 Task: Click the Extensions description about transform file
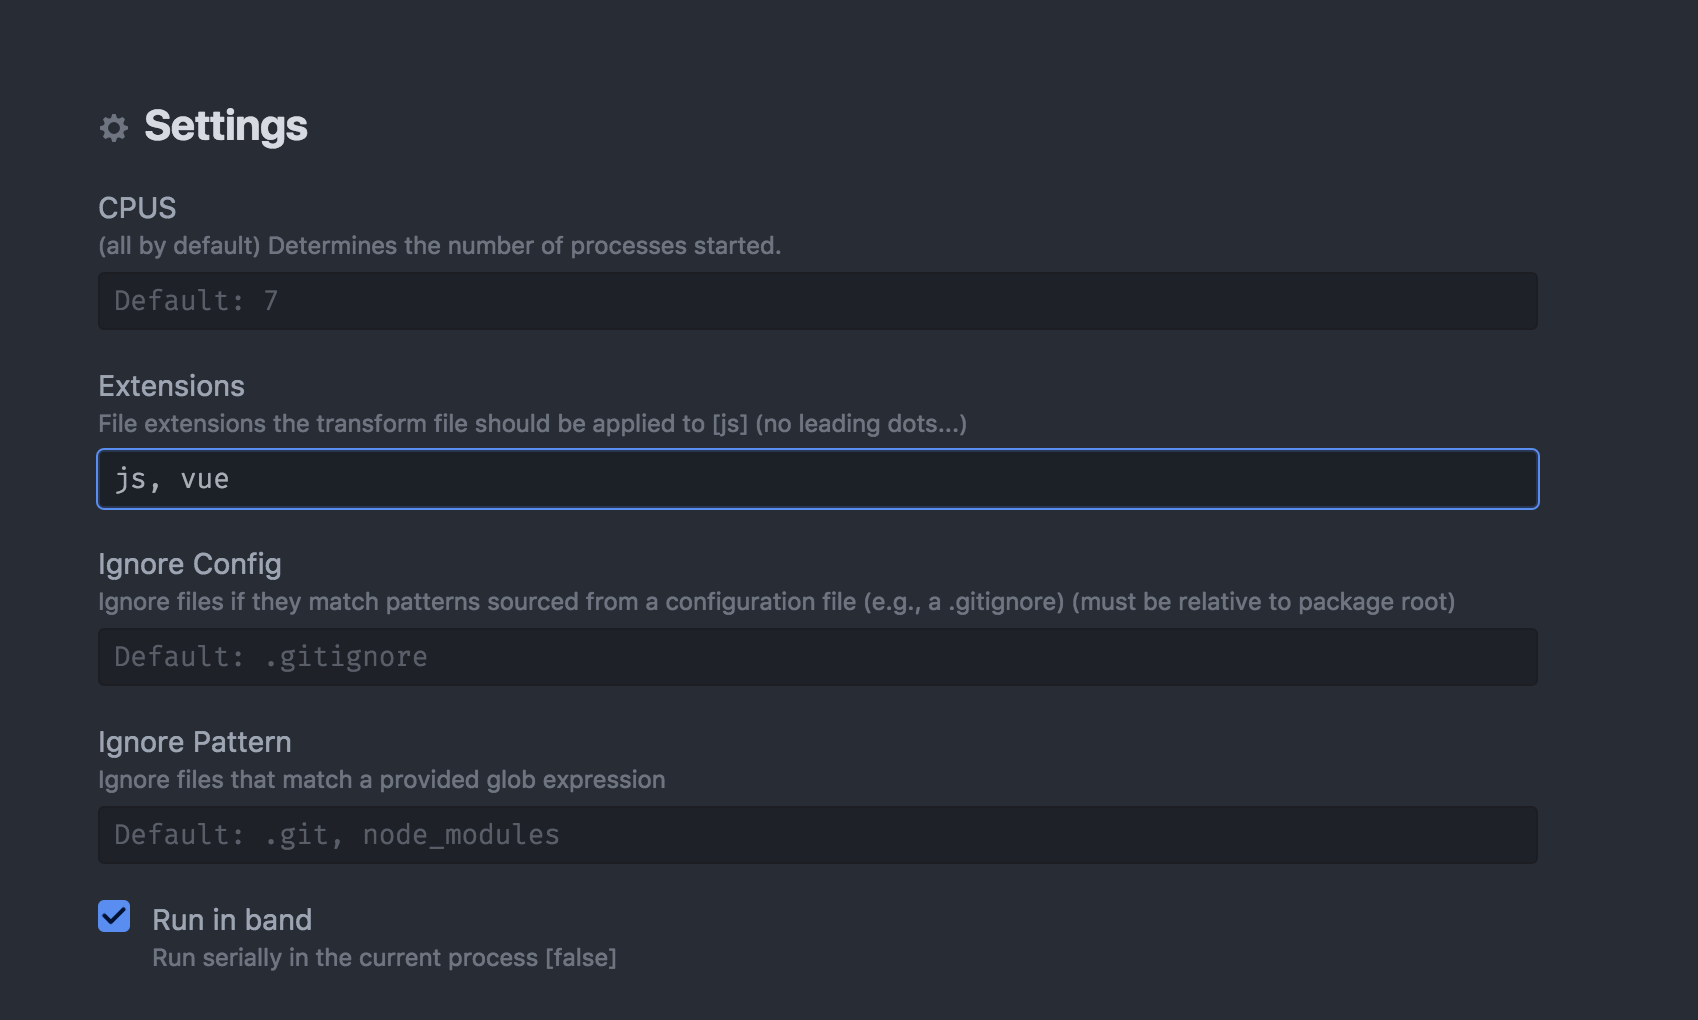point(532,424)
